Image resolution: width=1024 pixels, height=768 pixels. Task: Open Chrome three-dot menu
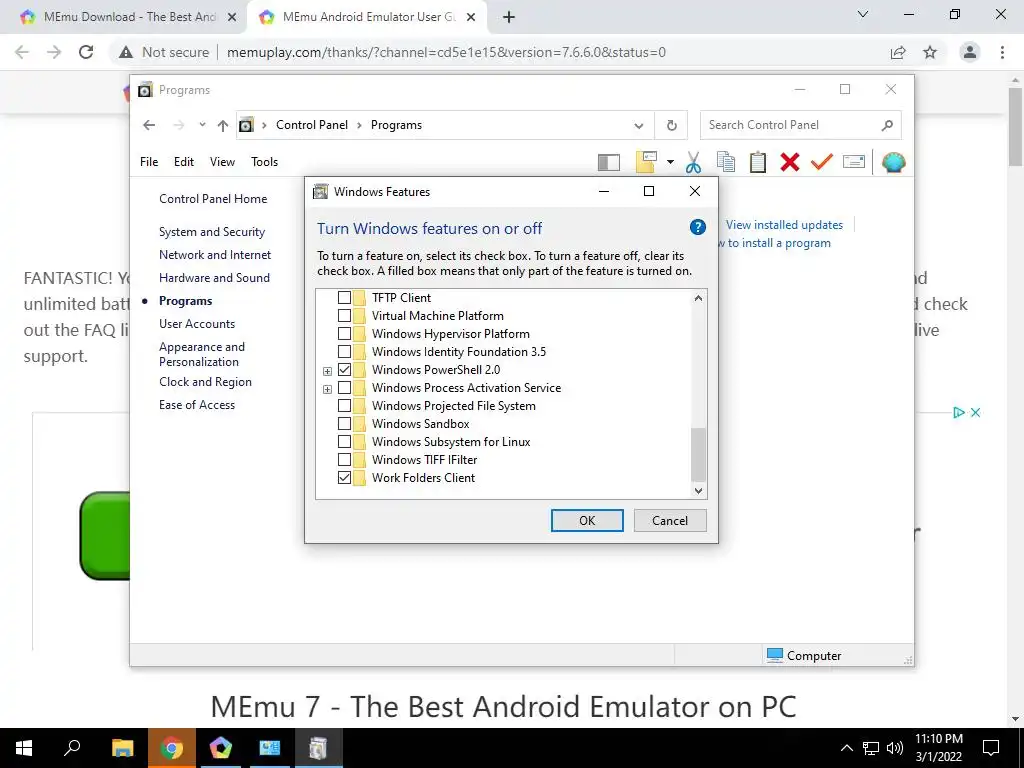coord(1002,52)
